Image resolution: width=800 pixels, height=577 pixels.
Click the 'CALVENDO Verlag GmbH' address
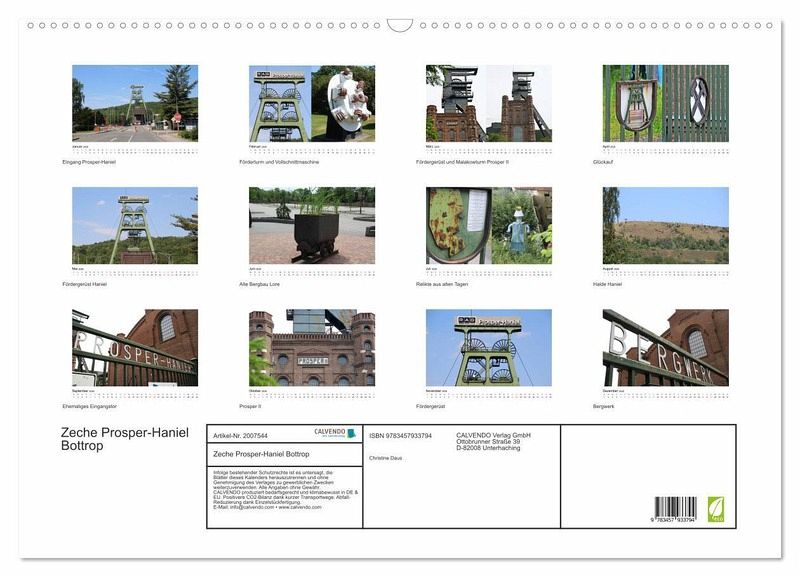[x=493, y=441]
